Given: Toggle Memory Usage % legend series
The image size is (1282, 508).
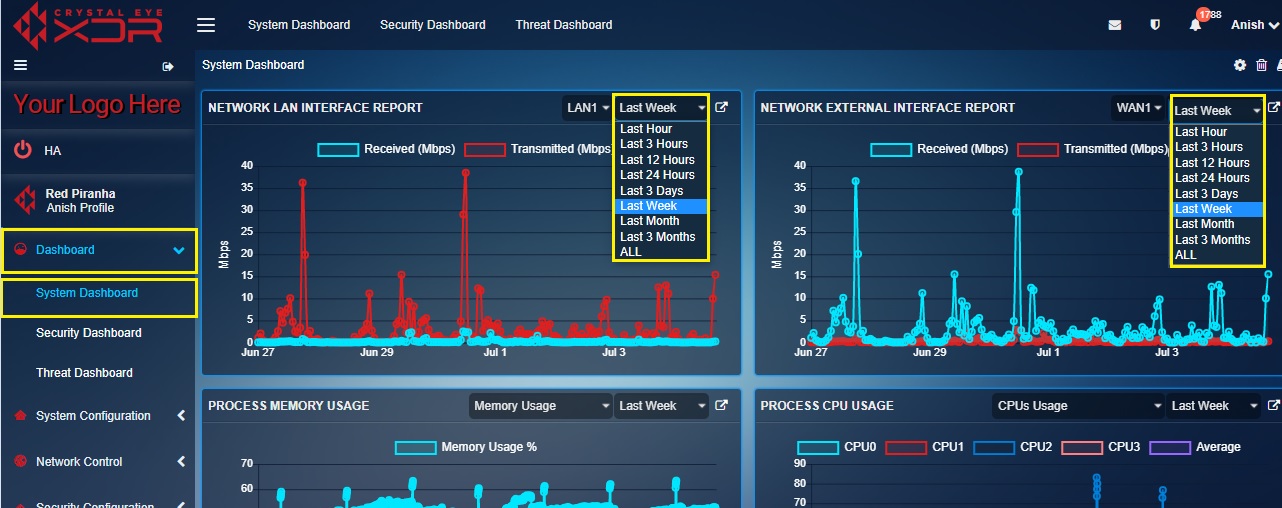Looking at the screenshot, I should click(x=466, y=447).
